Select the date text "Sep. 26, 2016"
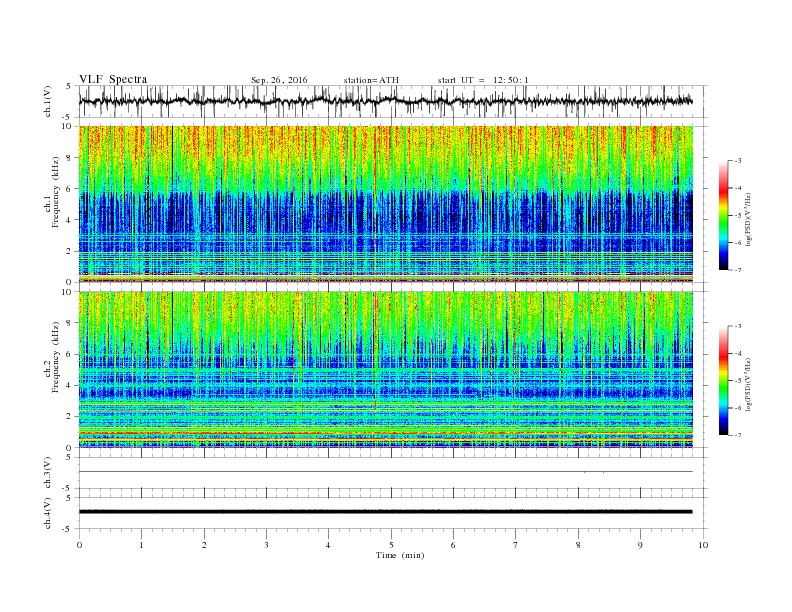The image size is (792, 612). 279,80
